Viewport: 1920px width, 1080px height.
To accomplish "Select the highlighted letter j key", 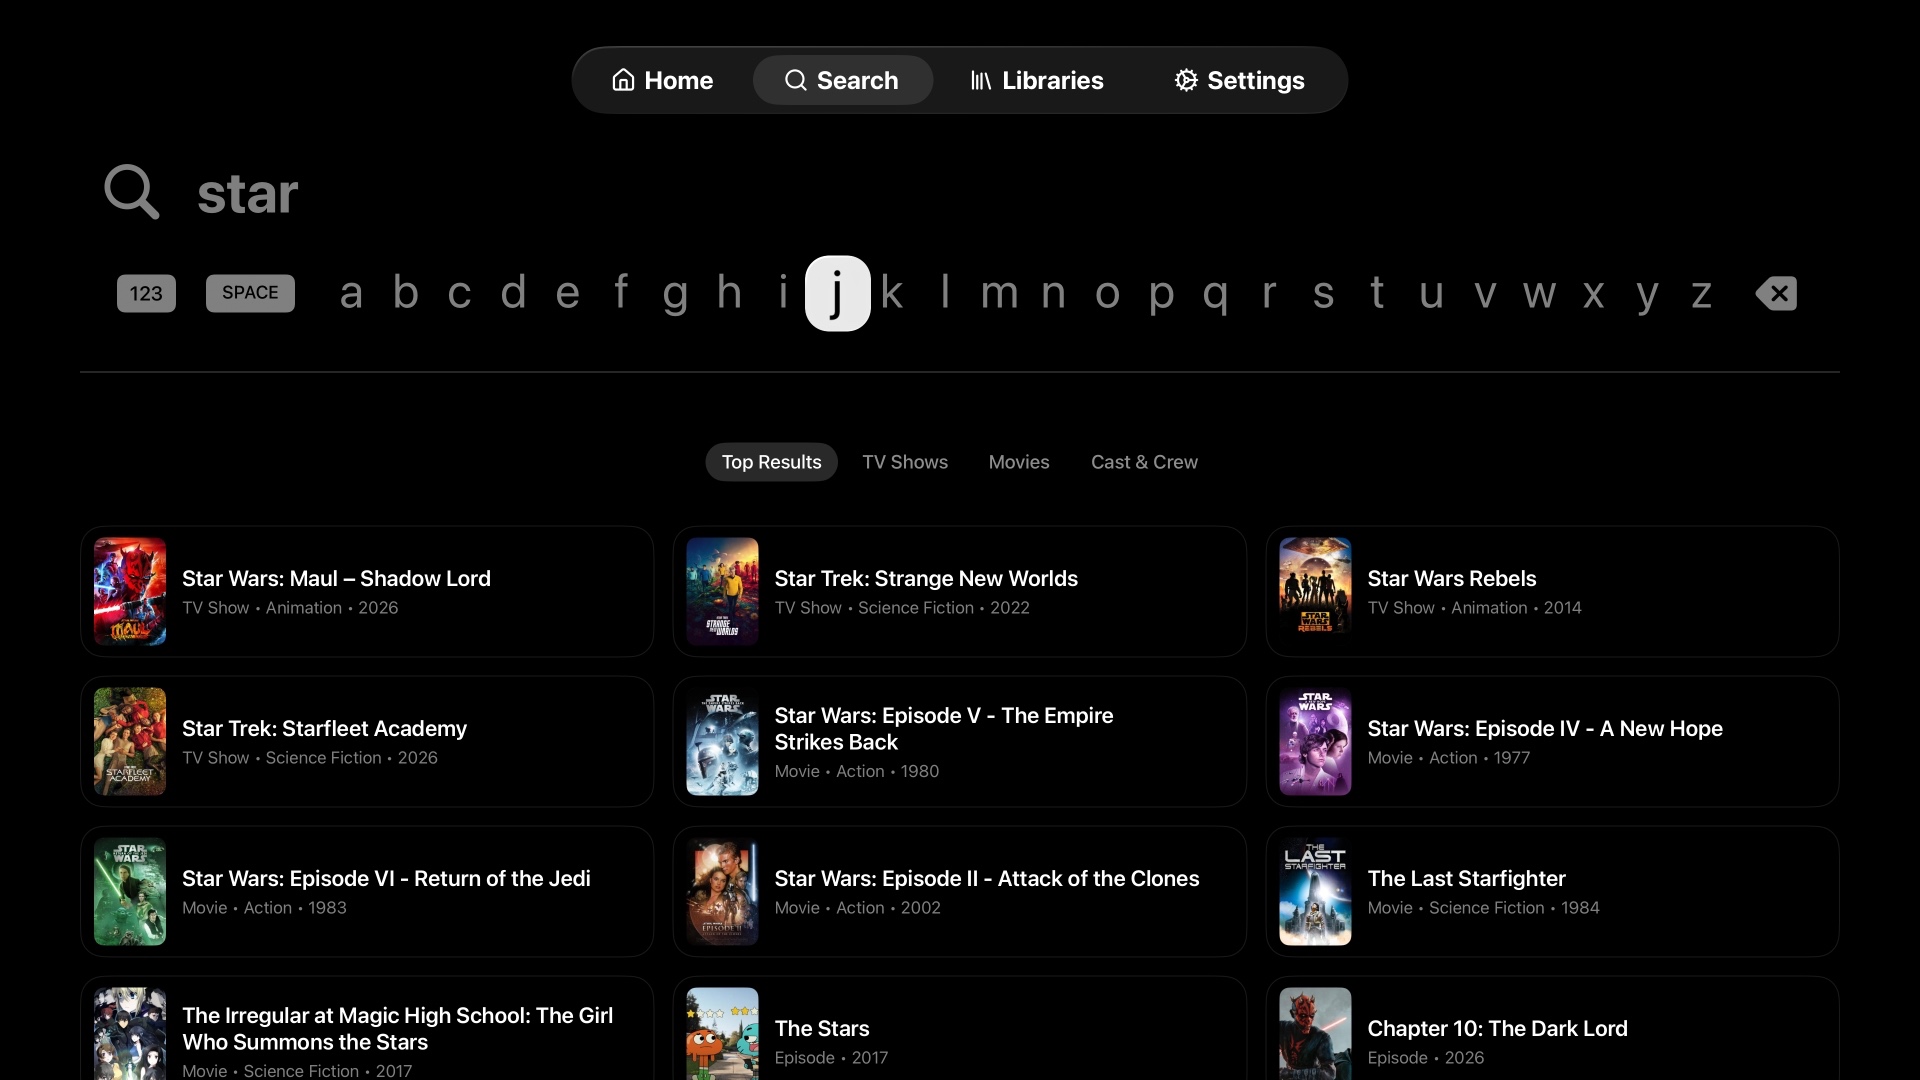I will pos(838,293).
